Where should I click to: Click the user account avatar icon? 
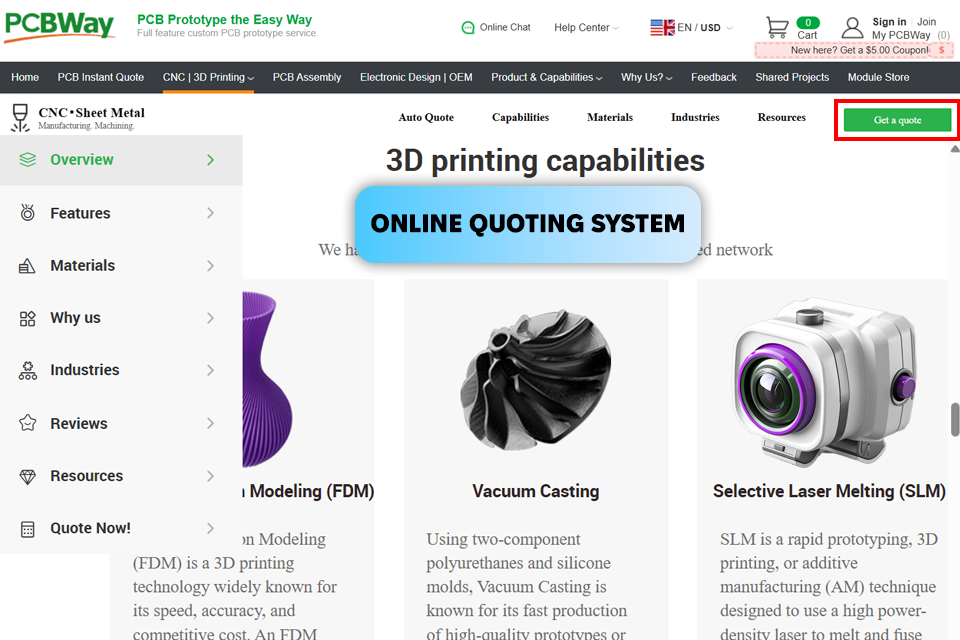[x=852, y=28]
